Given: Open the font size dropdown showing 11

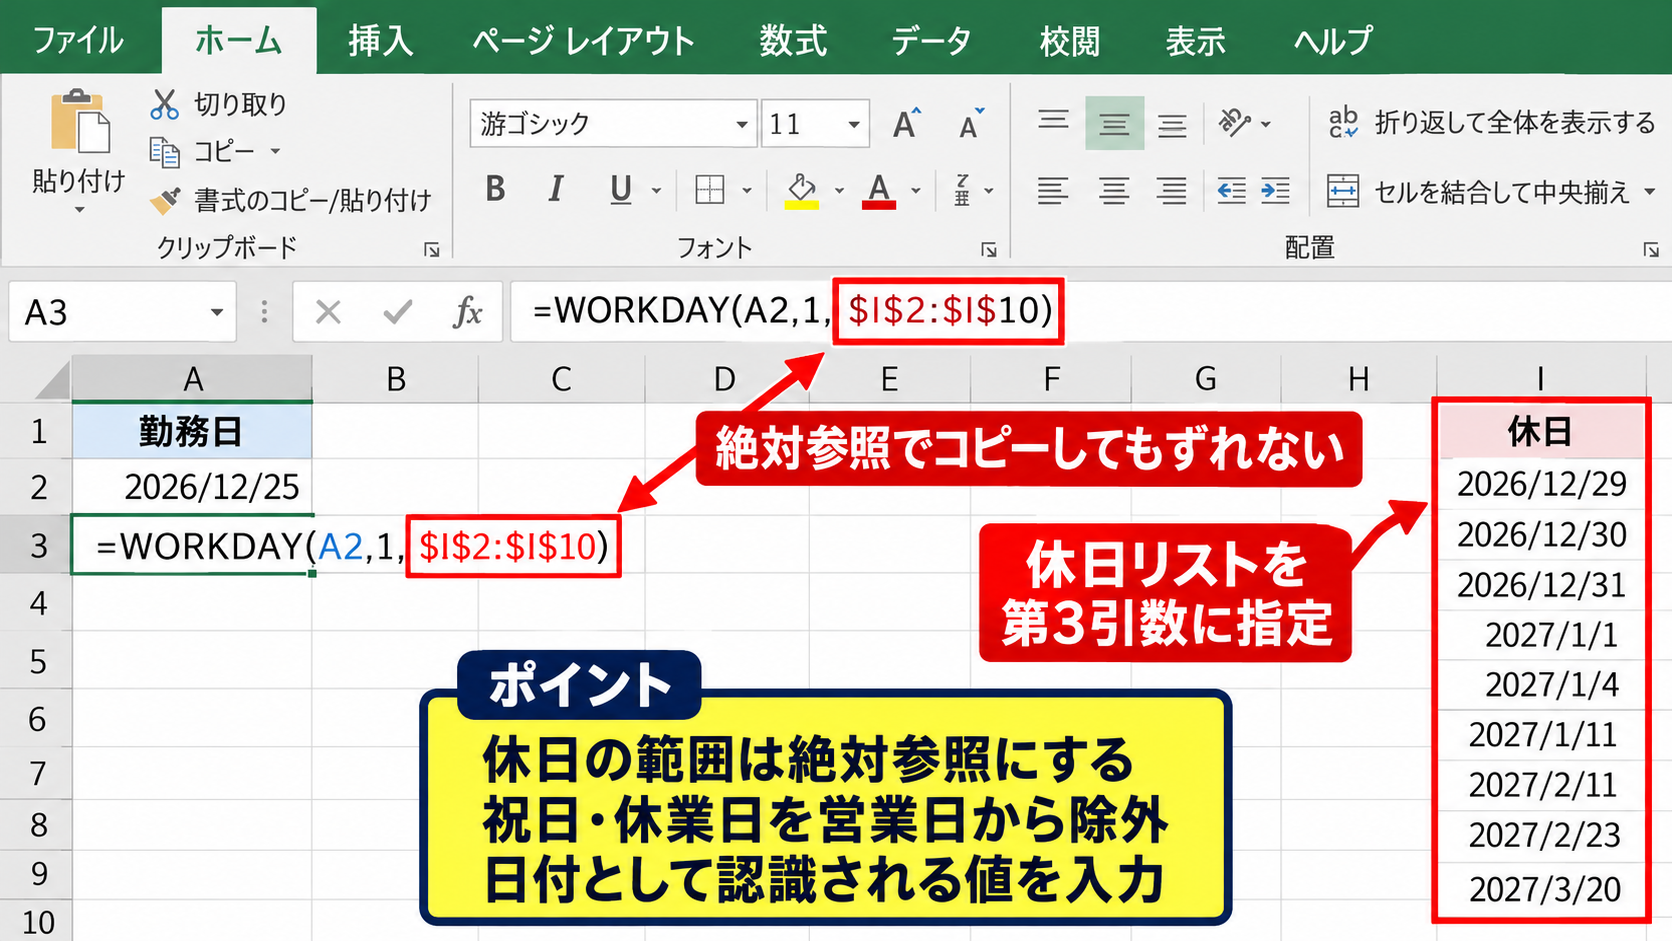Looking at the screenshot, I should click(854, 125).
